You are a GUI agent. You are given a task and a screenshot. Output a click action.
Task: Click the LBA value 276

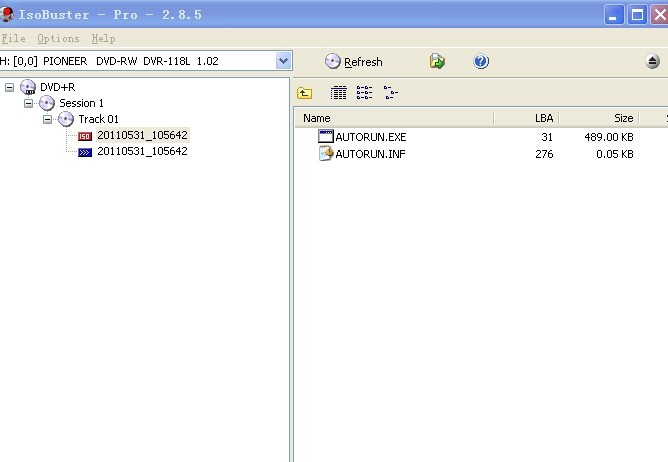(544, 154)
